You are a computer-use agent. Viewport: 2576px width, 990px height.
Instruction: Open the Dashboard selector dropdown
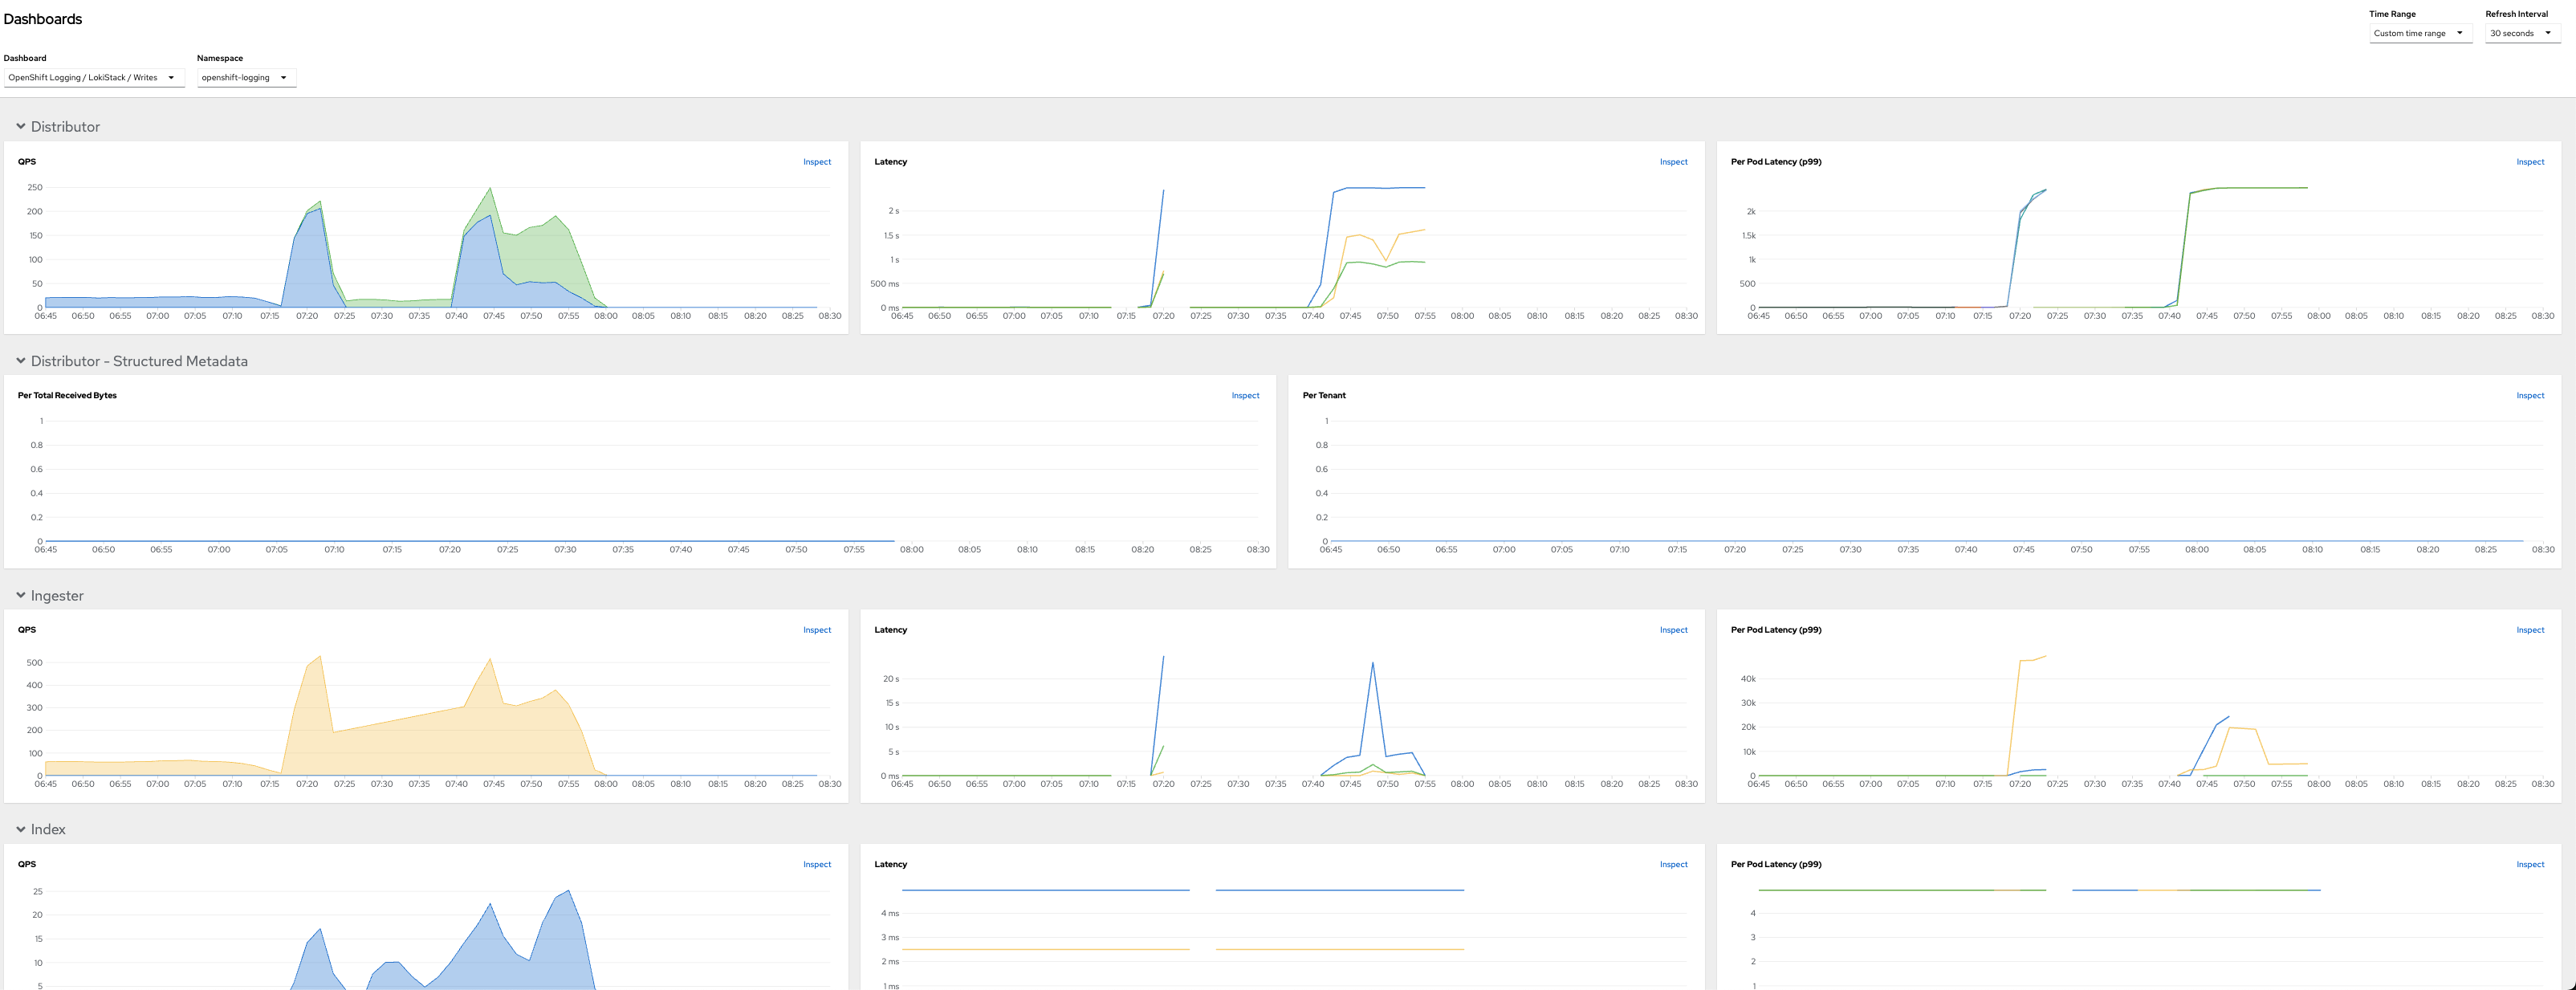pos(93,78)
